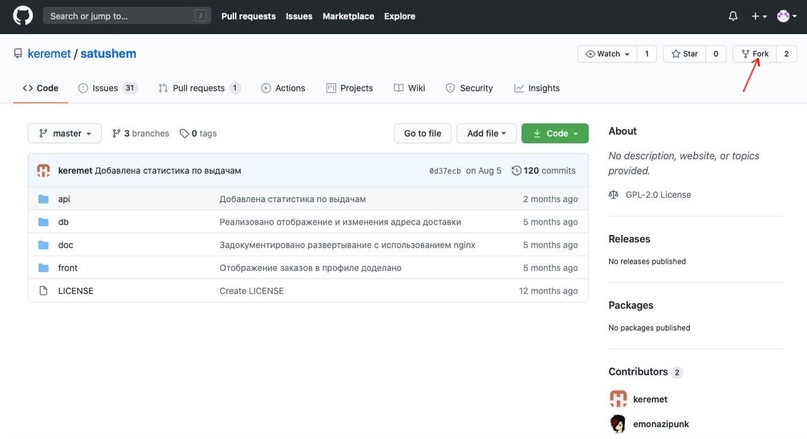The width and height of the screenshot is (807, 439).
Task: Open the db row commit message
Action: (340, 222)
